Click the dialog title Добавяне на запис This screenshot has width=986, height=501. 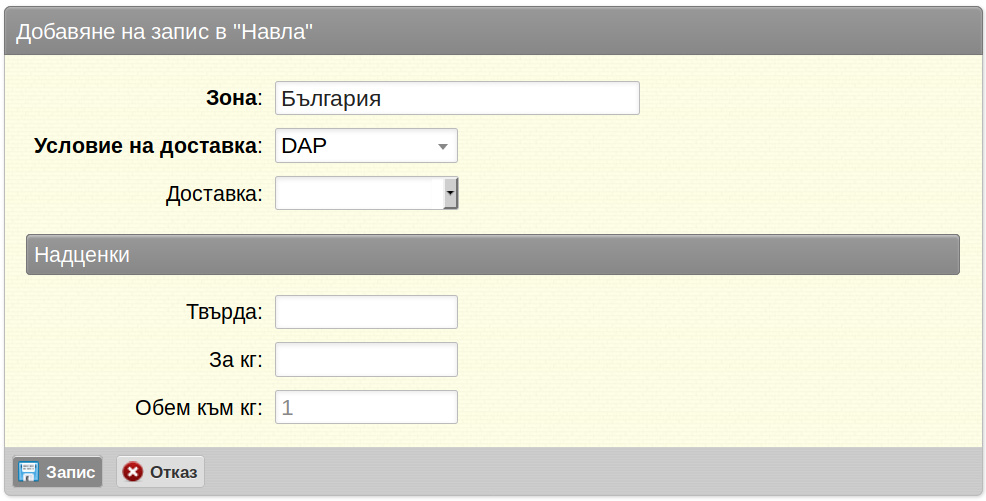pyautogui.click(x=165, y=31)
